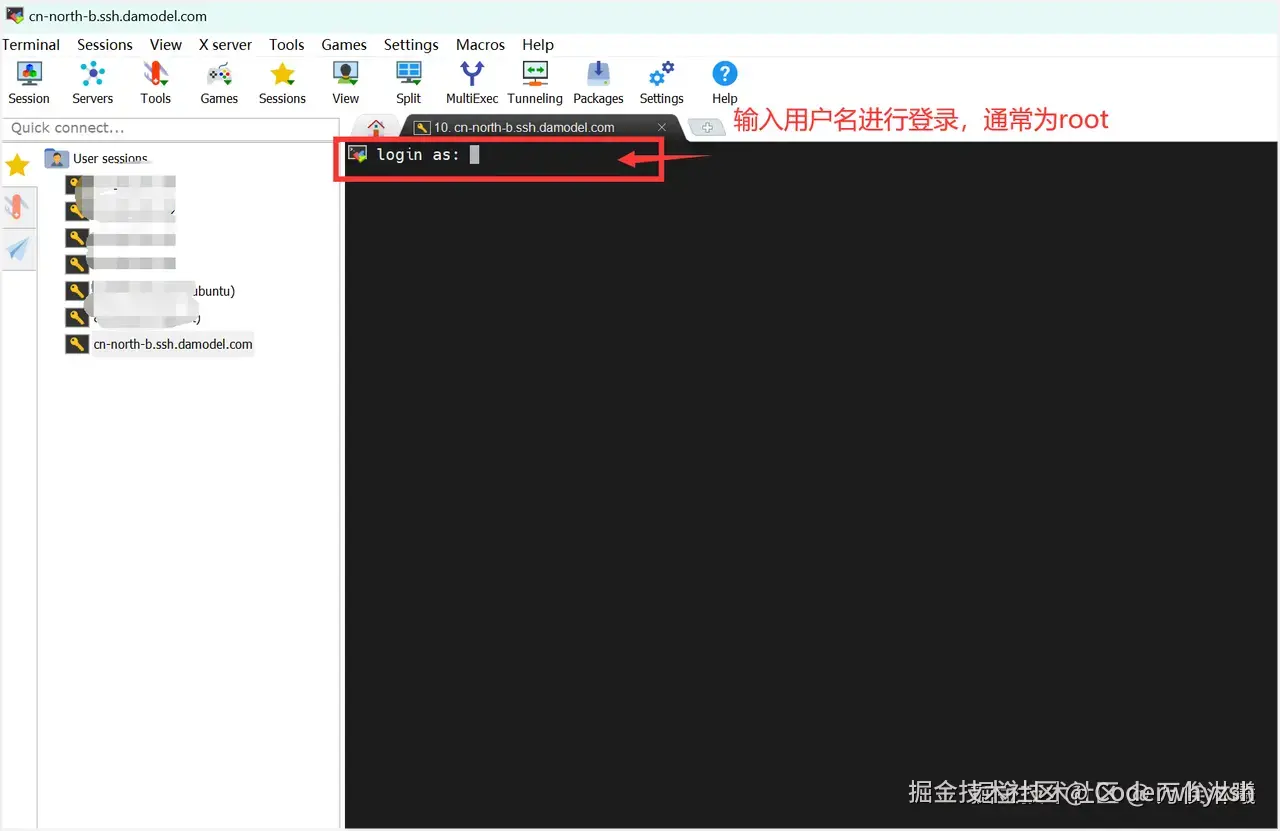This screenshot has height=831, width=1280.
Task: Launch the Games toolbar icon
Action: point(219,83)
